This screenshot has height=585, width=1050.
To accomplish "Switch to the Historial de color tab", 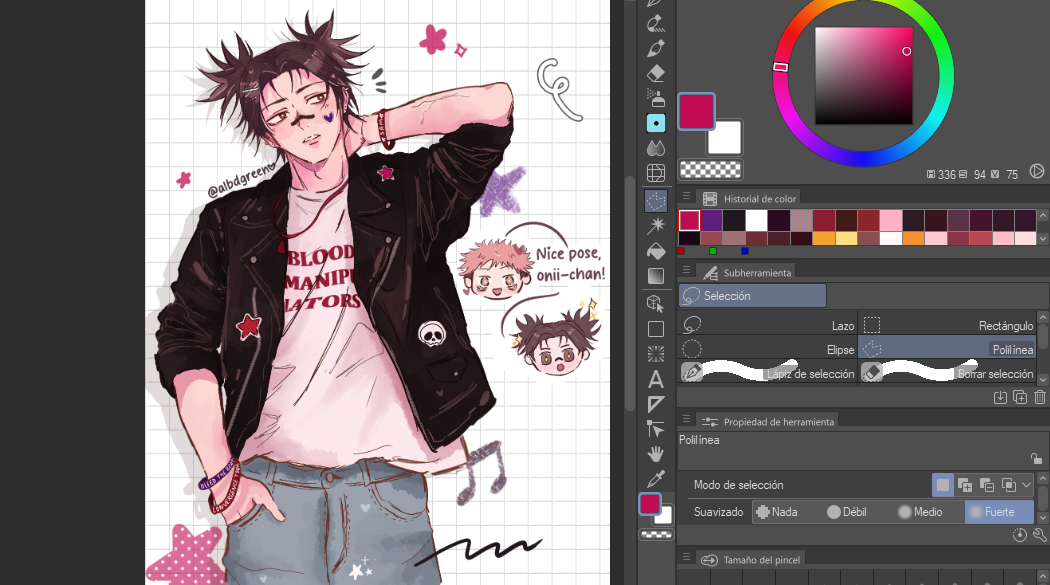I will 749,199.
